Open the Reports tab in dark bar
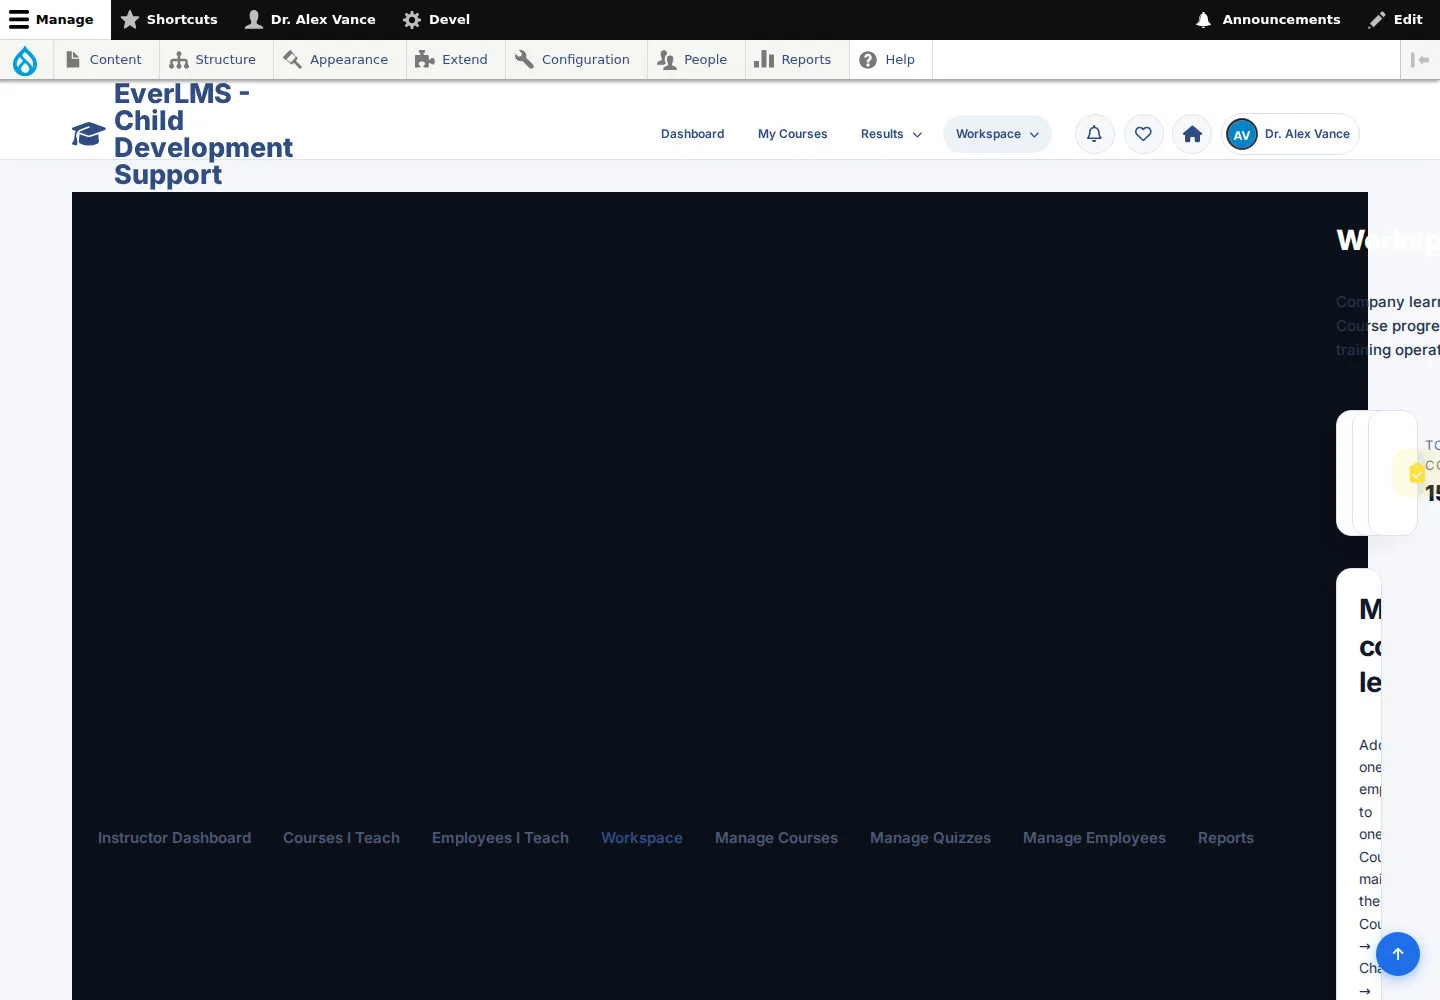 point(1226,838)
